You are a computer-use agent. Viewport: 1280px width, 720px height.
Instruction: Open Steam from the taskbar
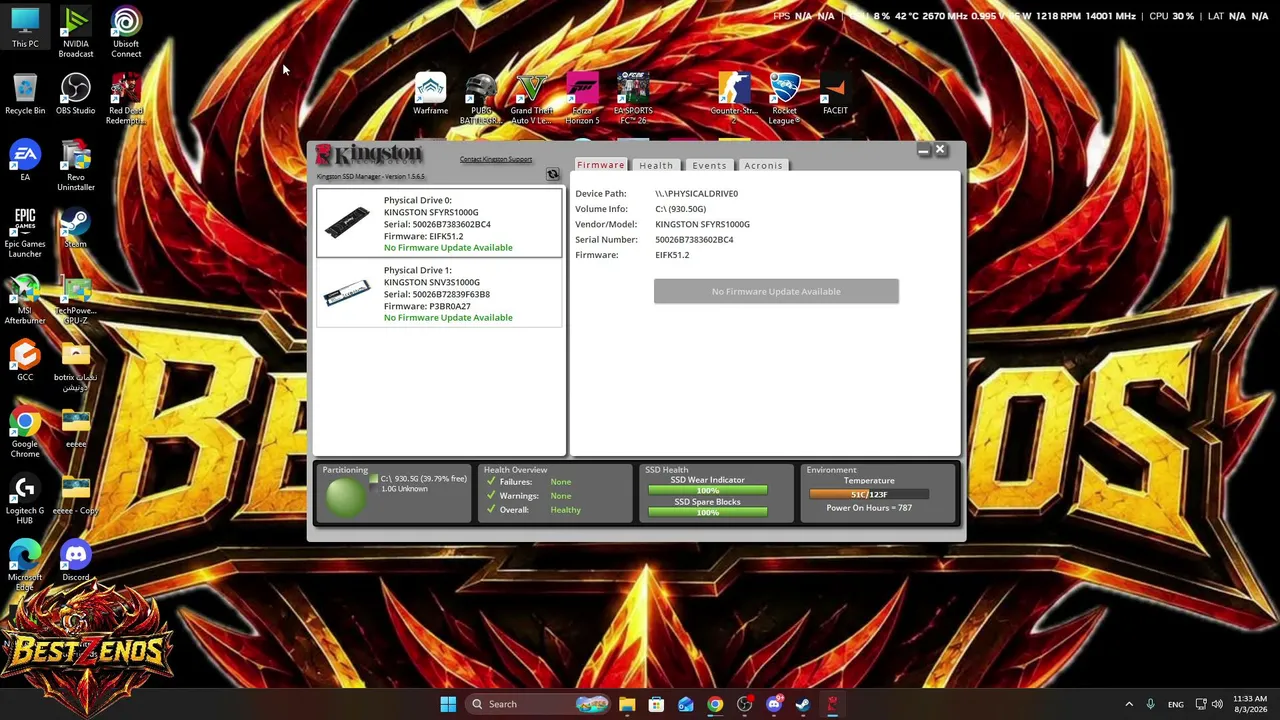click(802, 704)
